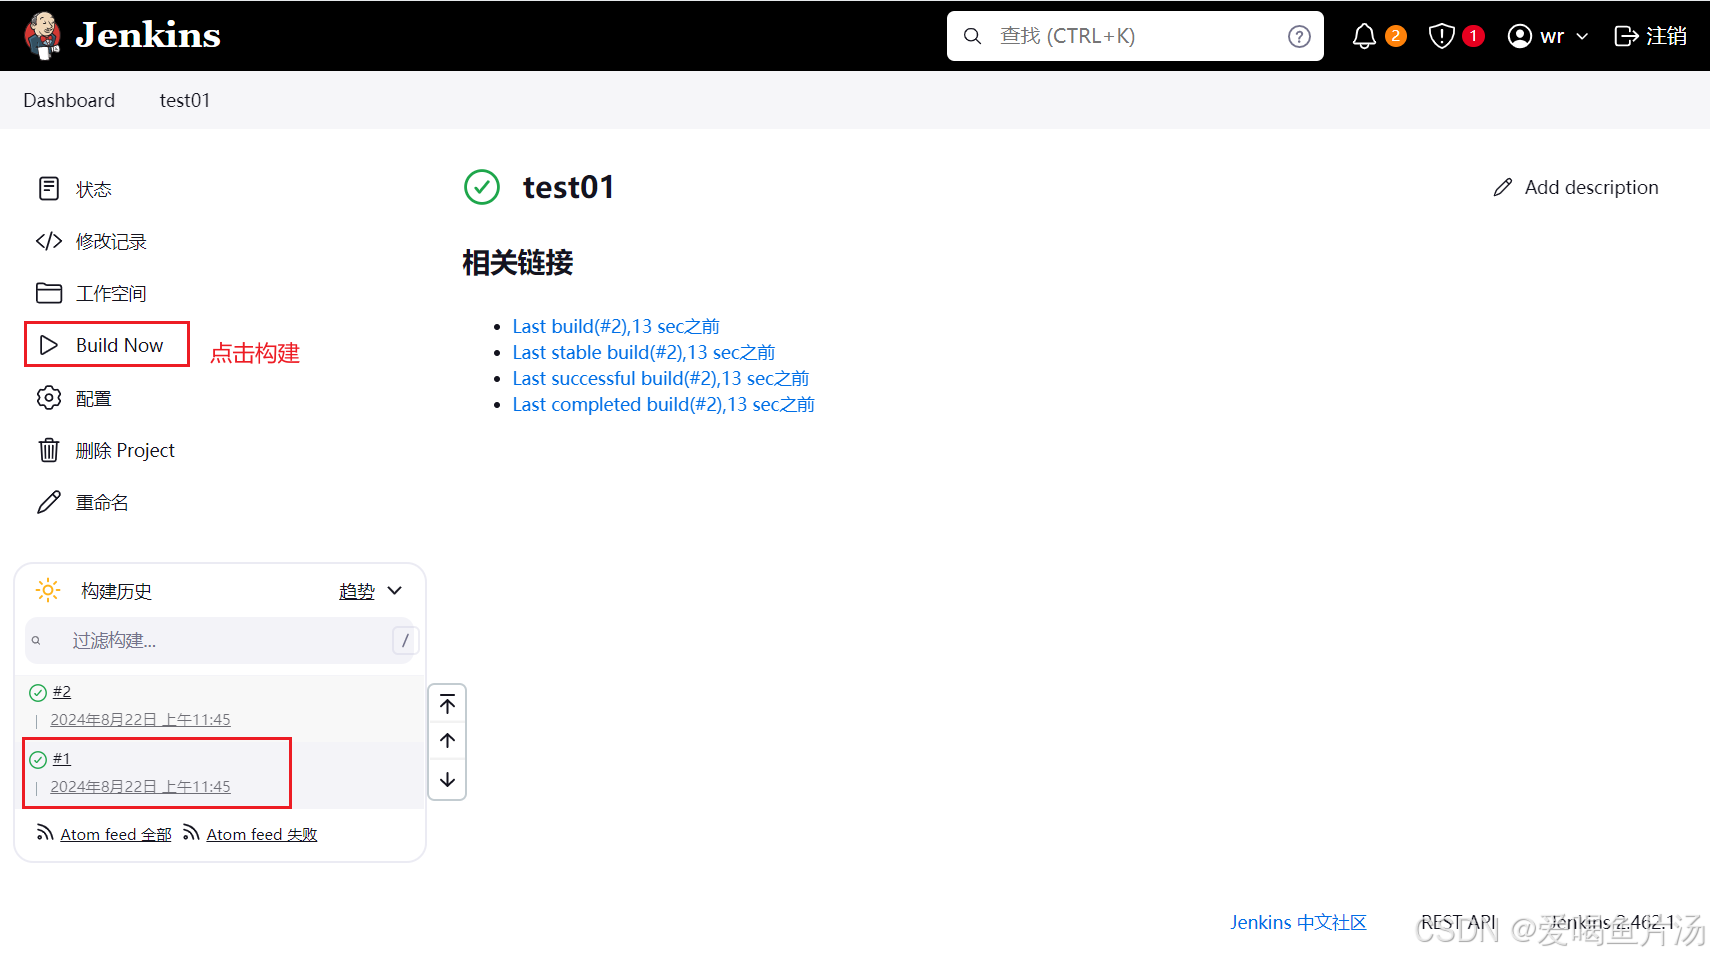Viewport: 1710px width, 960px height.
Task: Open the 工作空间 workspace menu item
Action: (111, 293)
